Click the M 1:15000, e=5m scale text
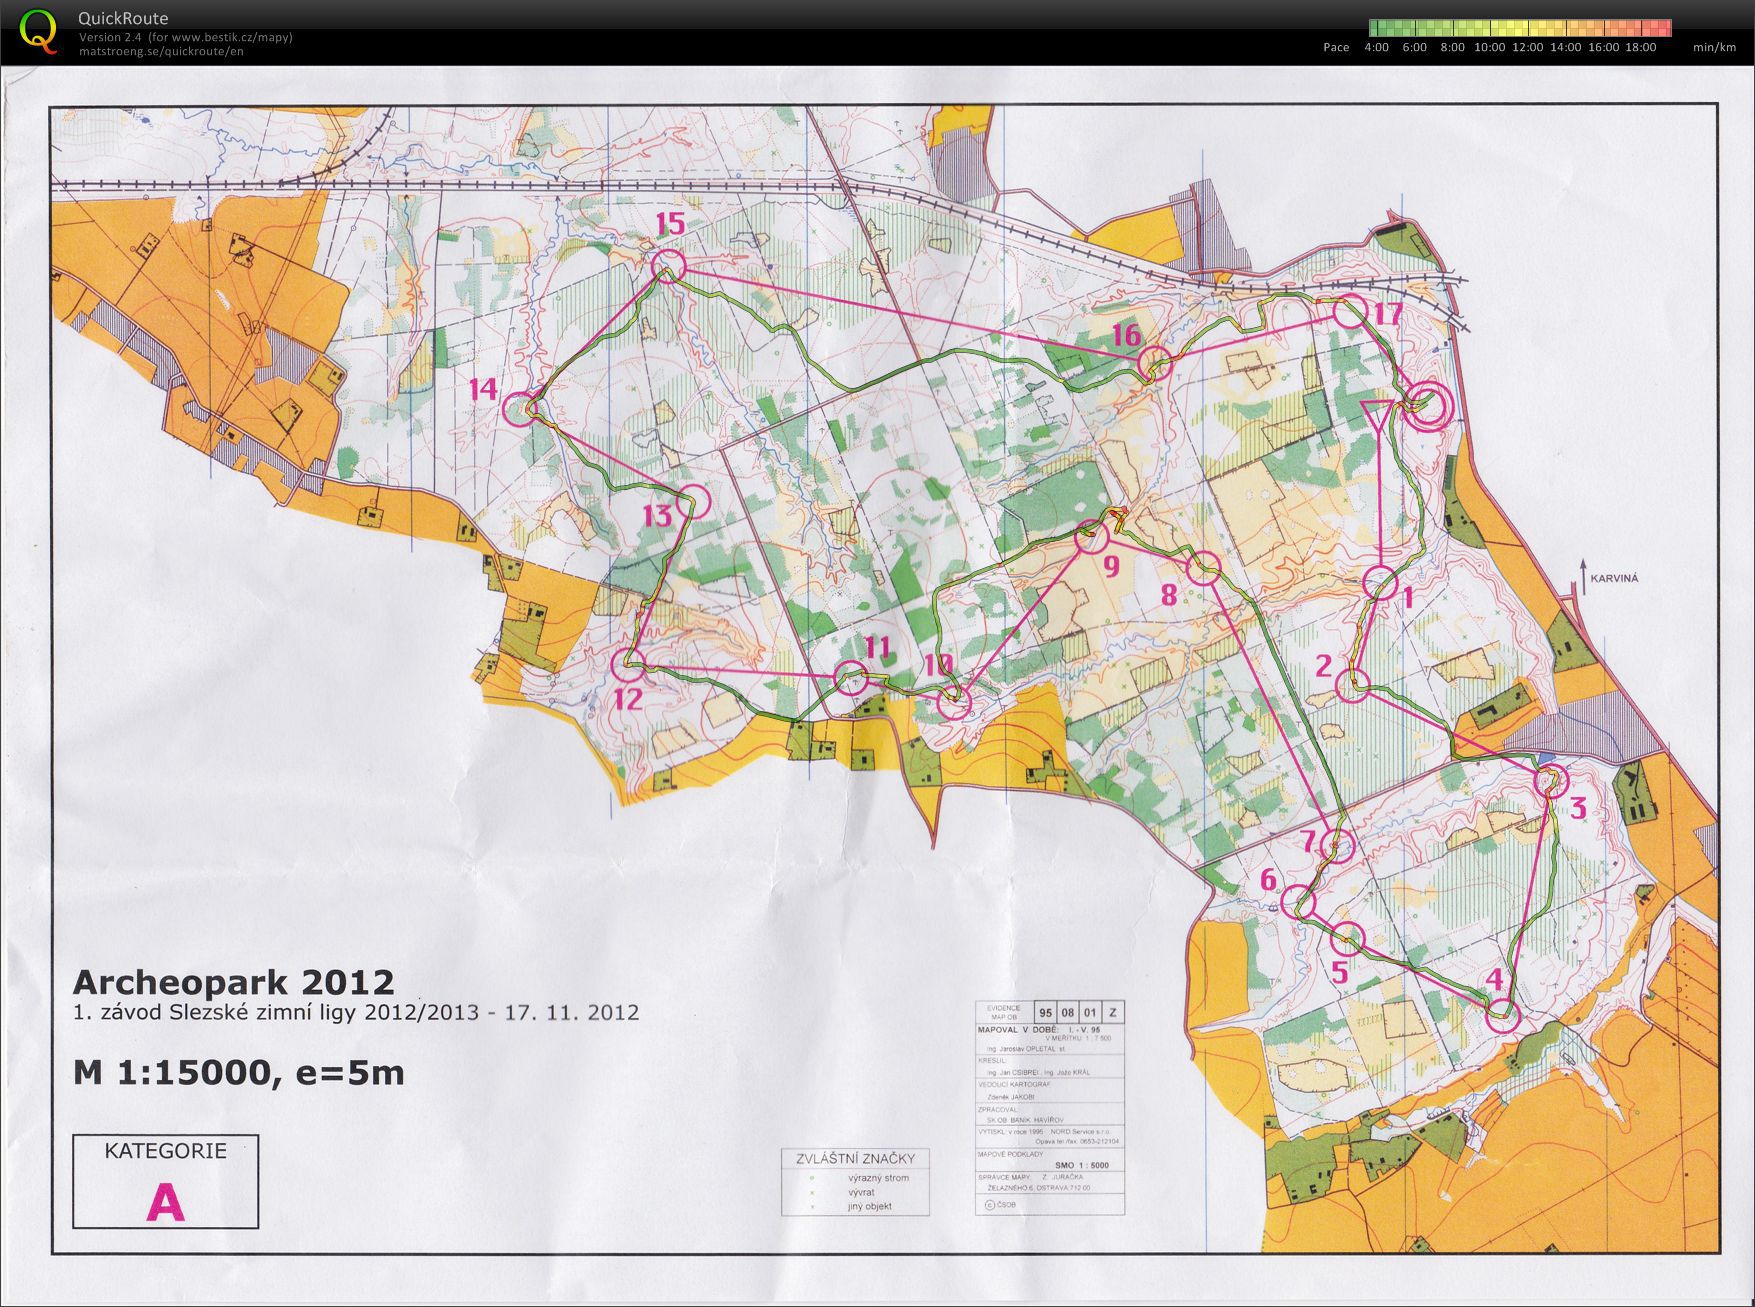Image resolution: width=1755 pixels, height=1307 pixels. (239, 1073)
